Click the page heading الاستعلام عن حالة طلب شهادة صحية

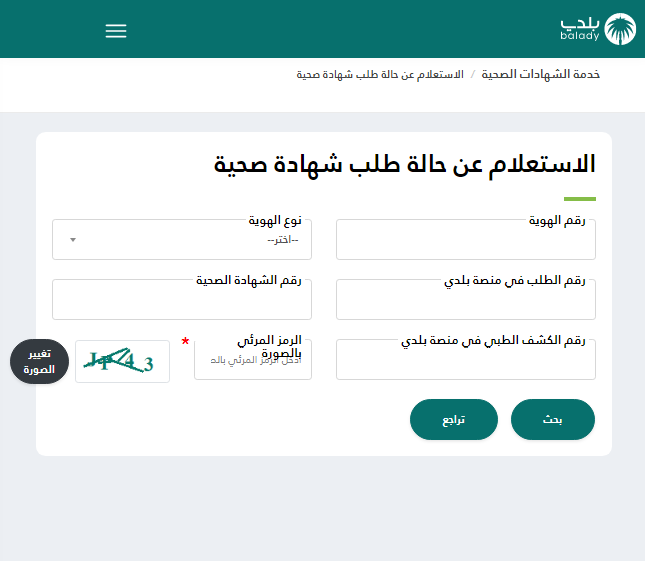pyautogui.click(x=404, y=164)
